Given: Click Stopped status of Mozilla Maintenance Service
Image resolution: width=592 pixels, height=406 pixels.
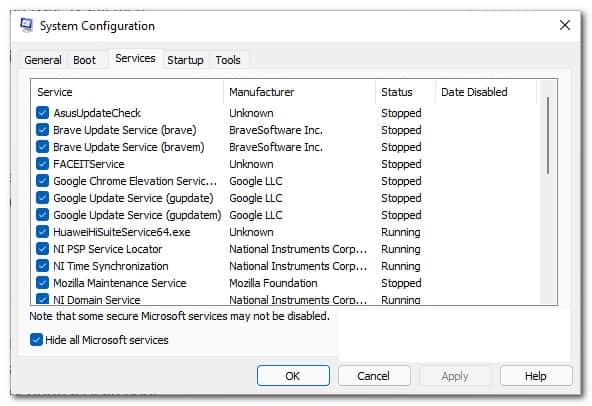Looking at the screenshot, I should 401,283.
